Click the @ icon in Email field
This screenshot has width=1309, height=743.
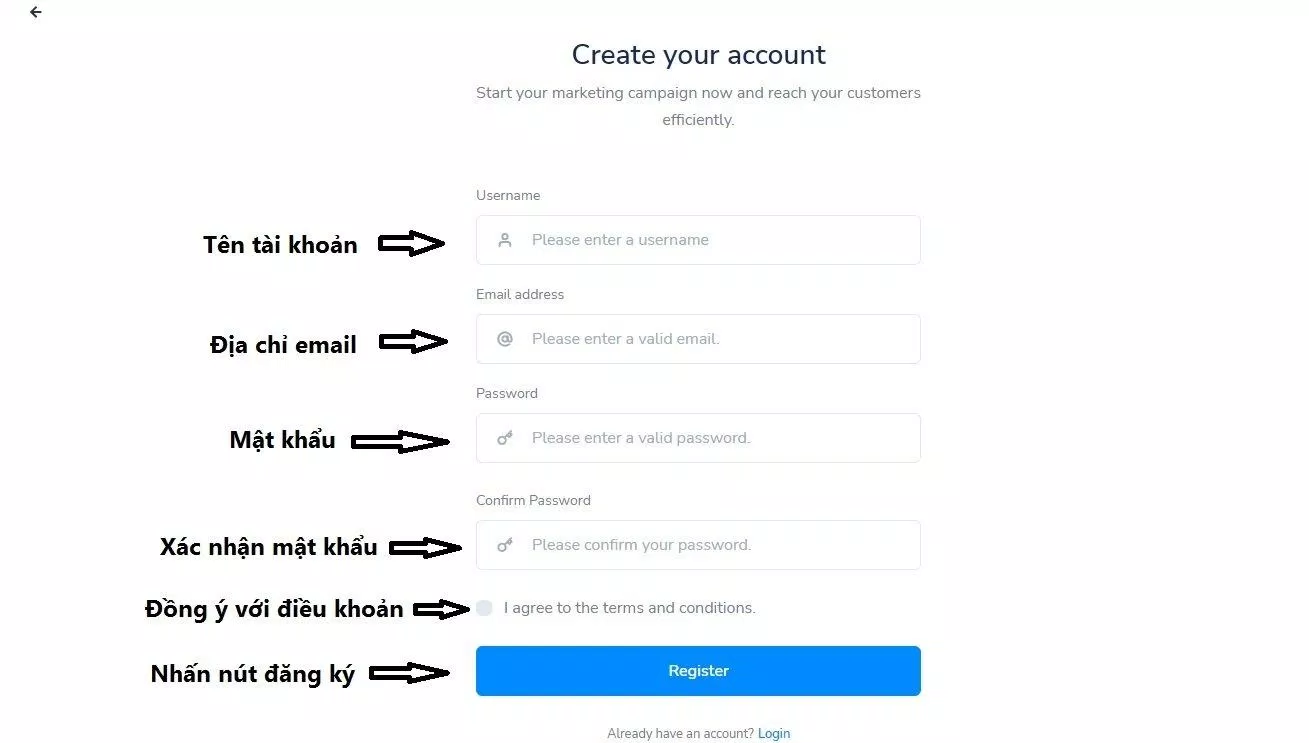coord(505,339)
